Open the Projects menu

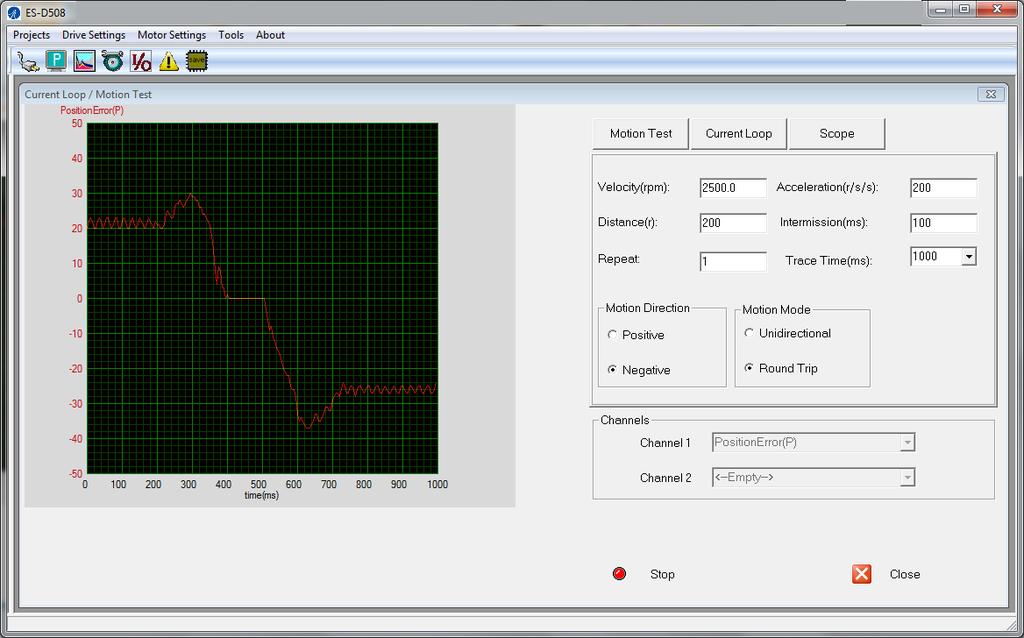[x=31, y=35]
